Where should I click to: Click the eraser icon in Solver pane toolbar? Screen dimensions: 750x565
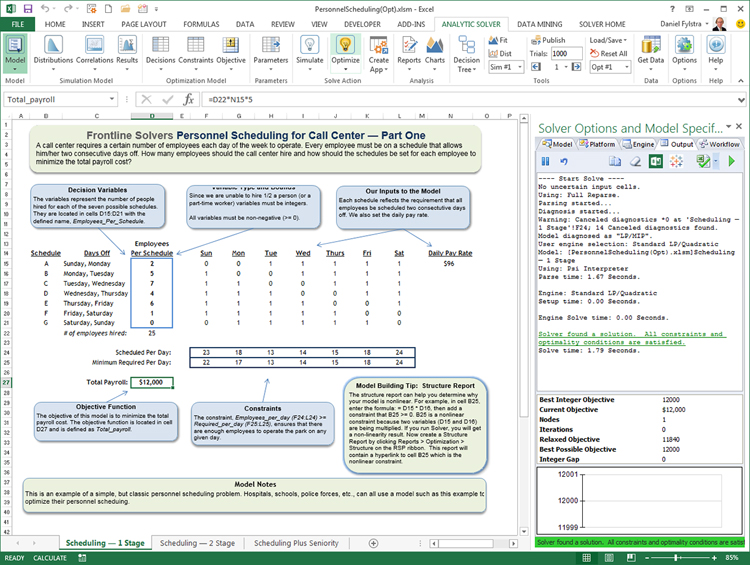tap(633, 161)
